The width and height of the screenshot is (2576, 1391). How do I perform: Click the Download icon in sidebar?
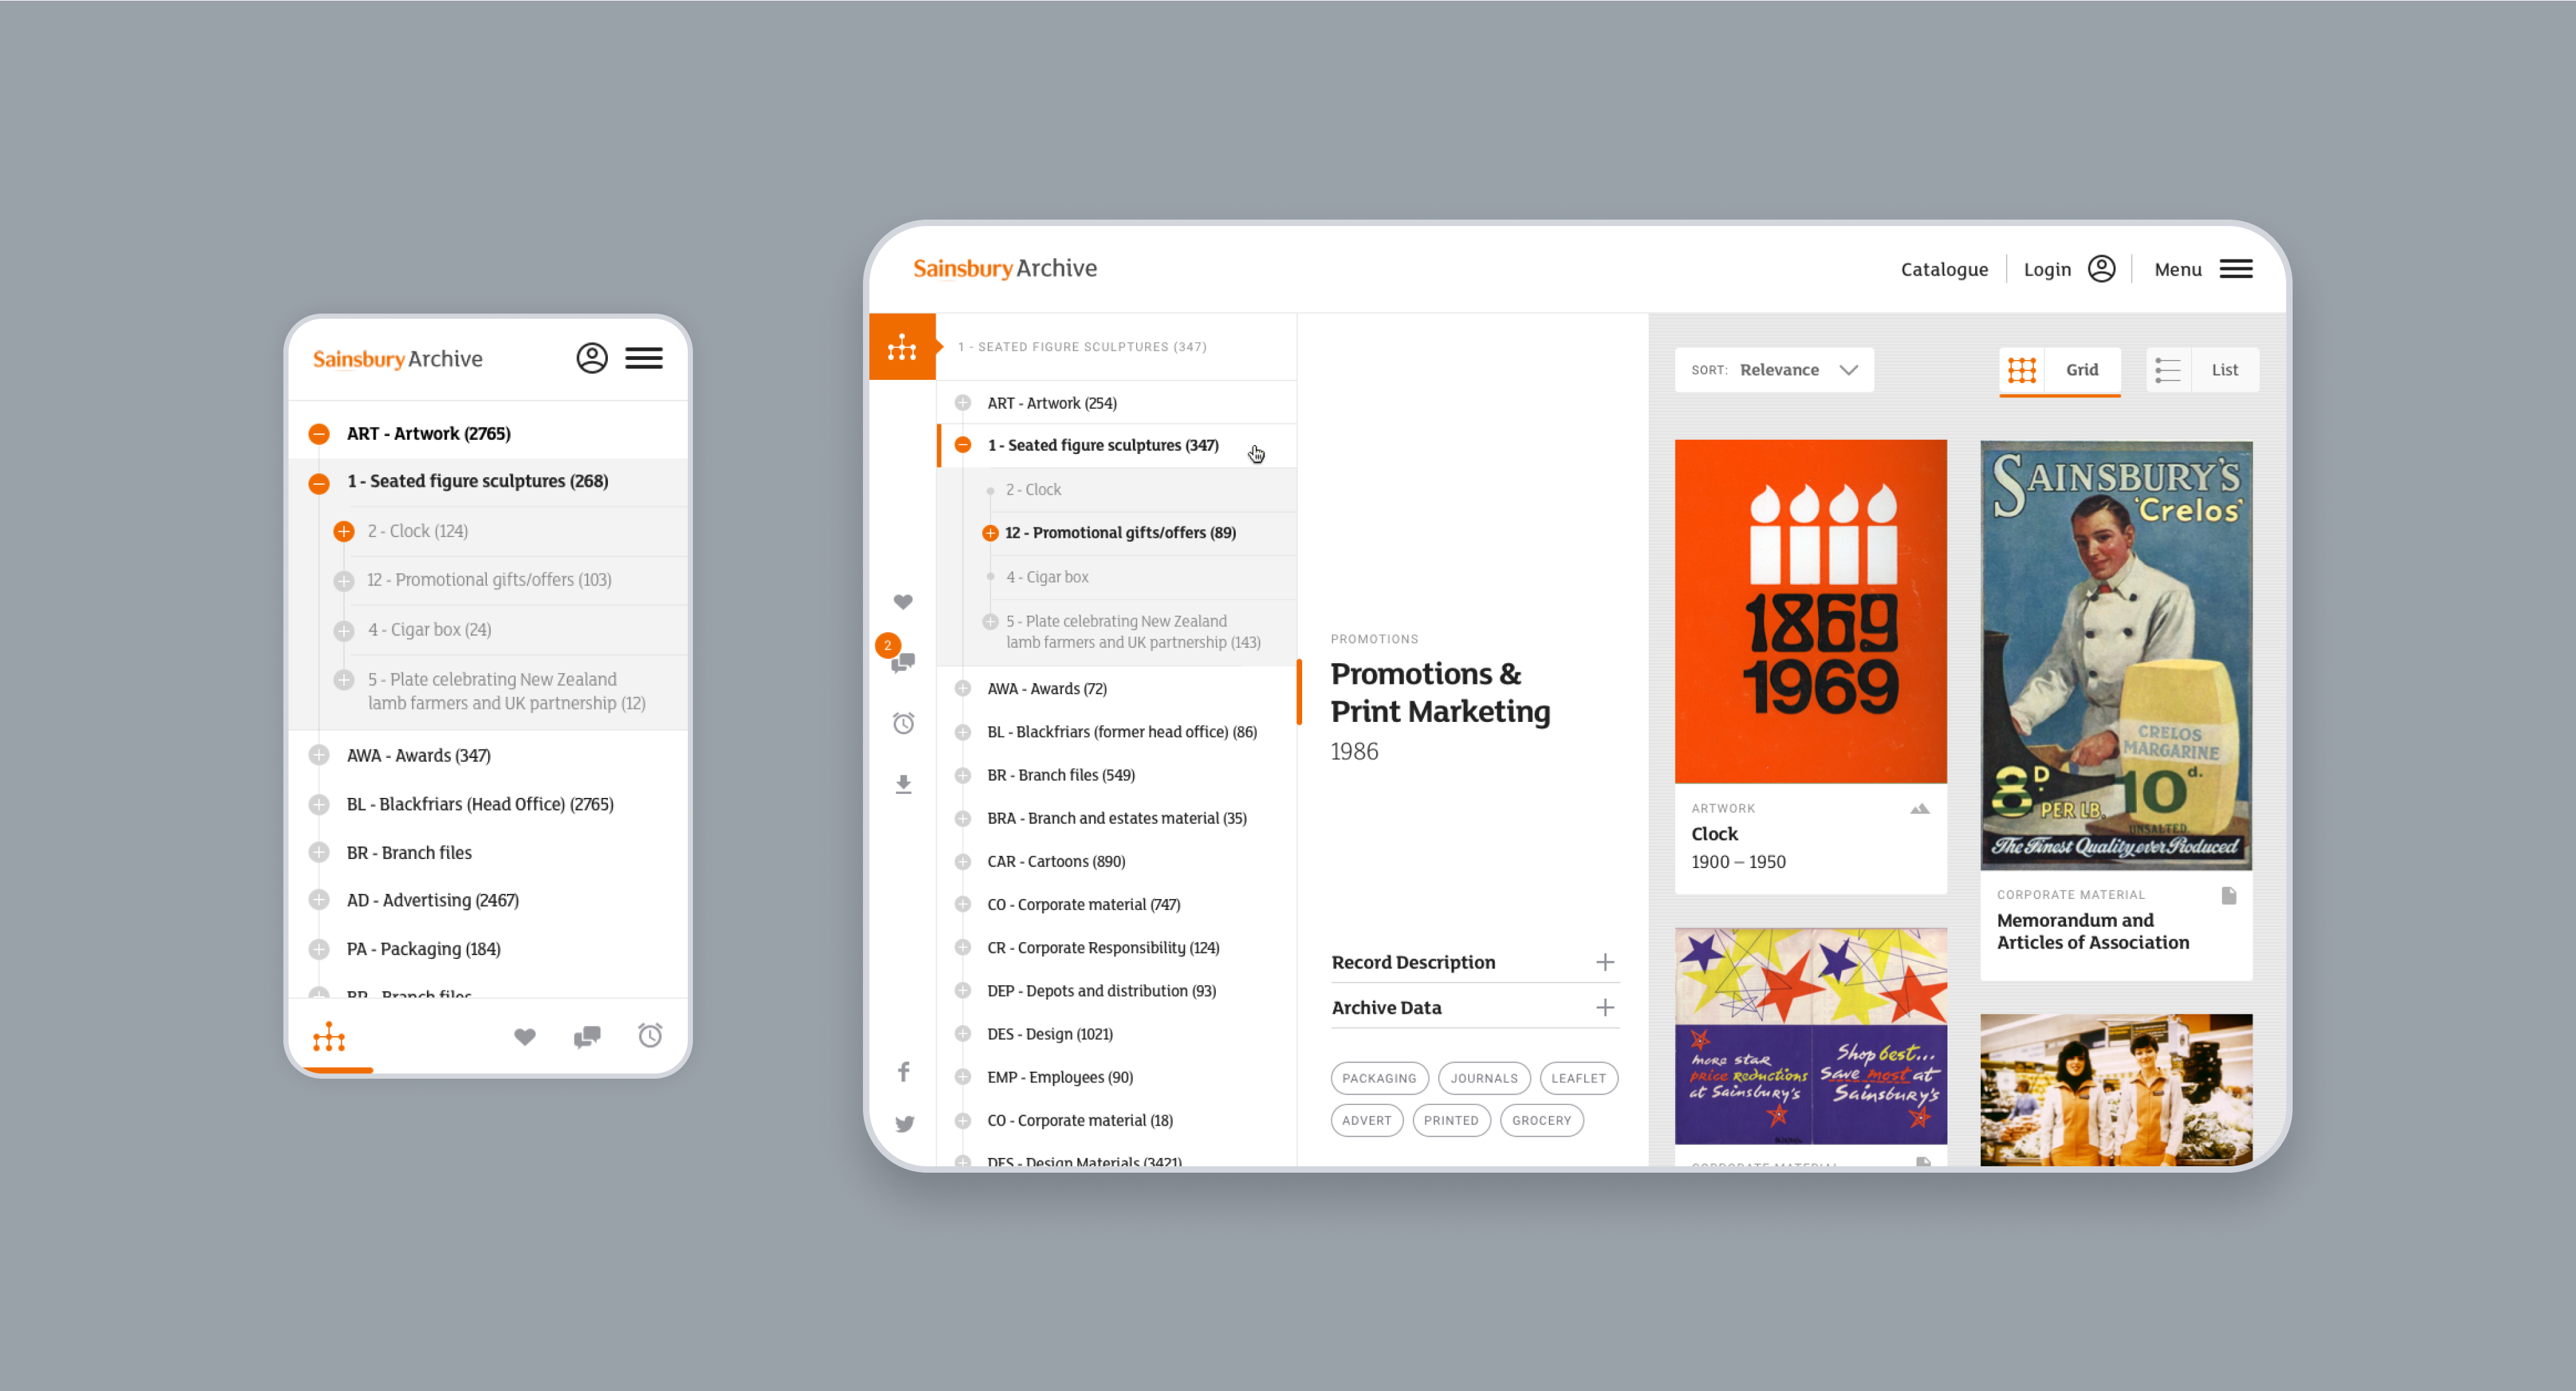[x=903, y=783]
